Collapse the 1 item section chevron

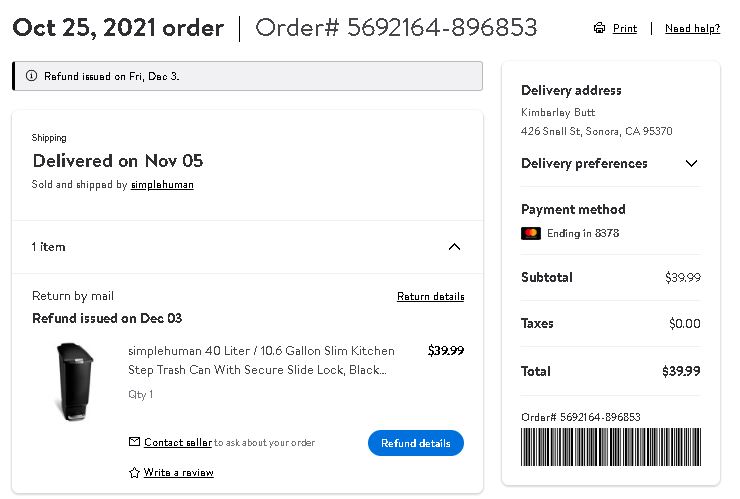pyautogui.click(x=454, y=247)
